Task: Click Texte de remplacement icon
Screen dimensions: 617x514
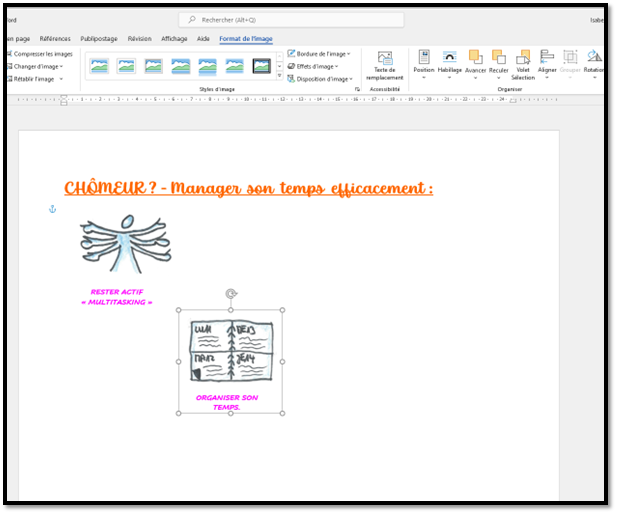Action: coord(384,58)
